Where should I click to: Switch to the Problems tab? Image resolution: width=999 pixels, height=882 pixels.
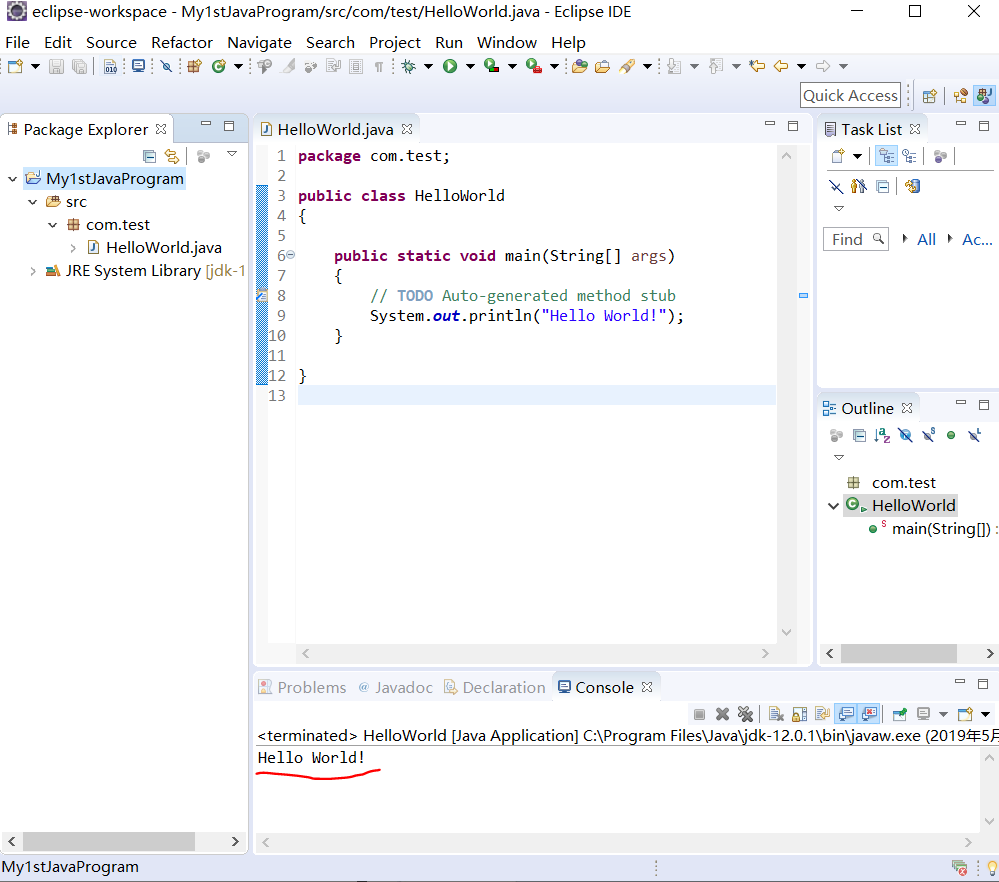tap(302, 688)
